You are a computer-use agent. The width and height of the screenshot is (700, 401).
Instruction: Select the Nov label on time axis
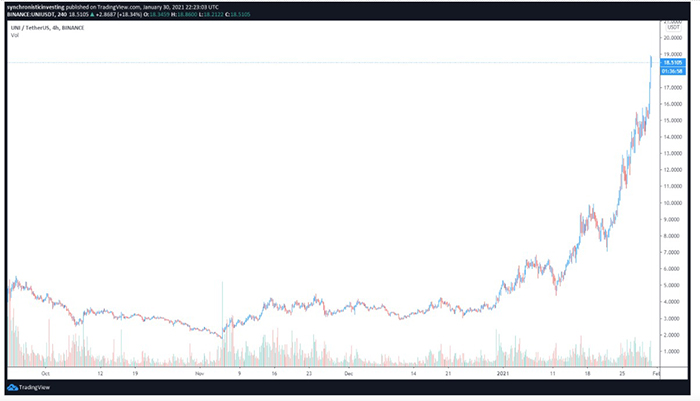pyautogui.click(x=200, y=371)
